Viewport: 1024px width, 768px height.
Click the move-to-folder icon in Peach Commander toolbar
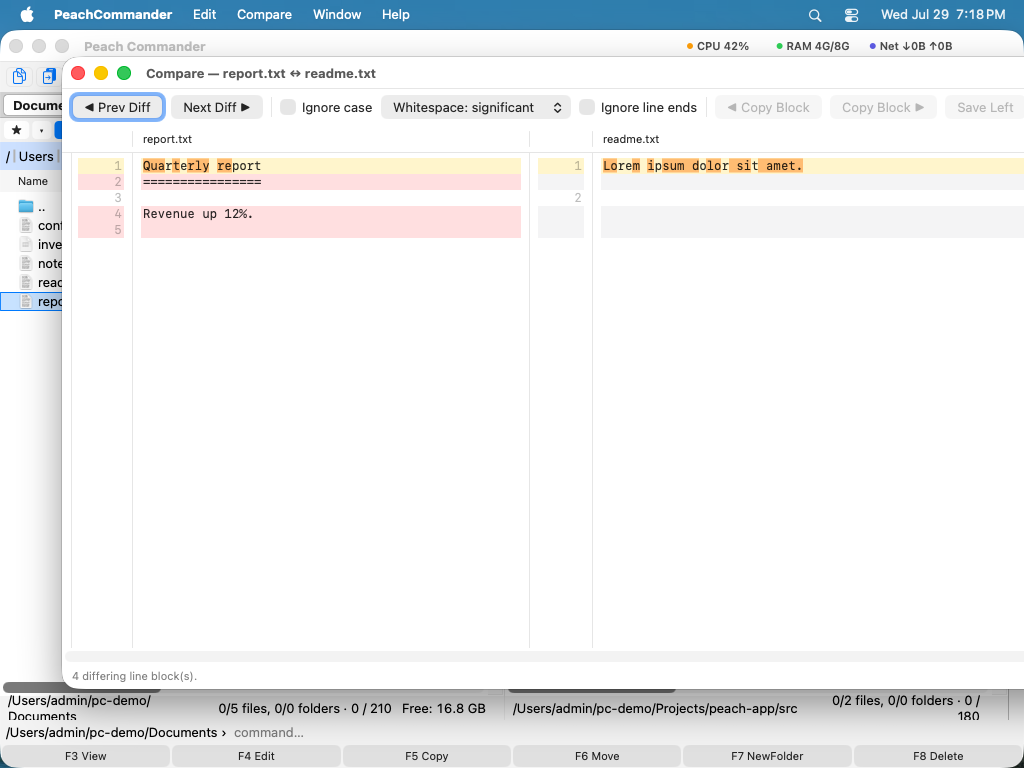pyautogui.click(x=48, y=76)
